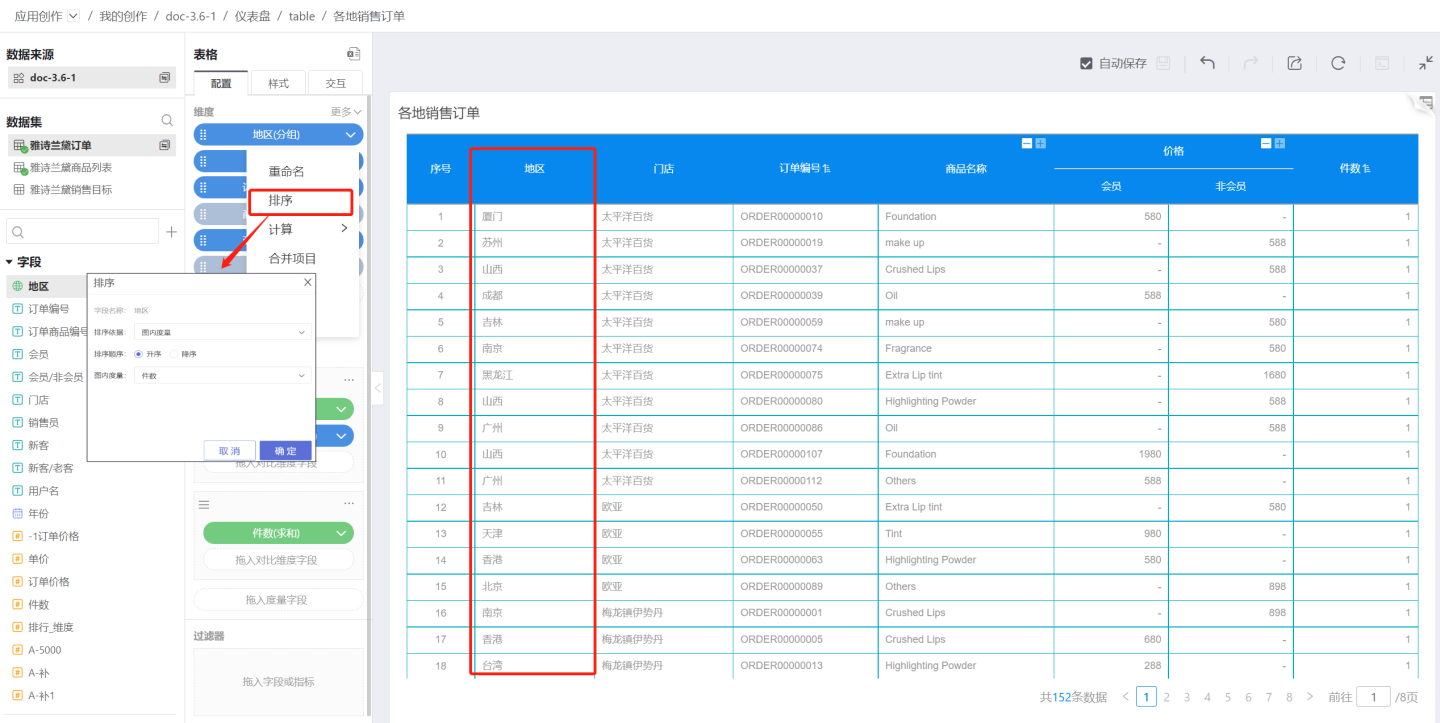Choose 排序 from the context menu
This screenshot has width=1440, height=723.
point(281,201)
